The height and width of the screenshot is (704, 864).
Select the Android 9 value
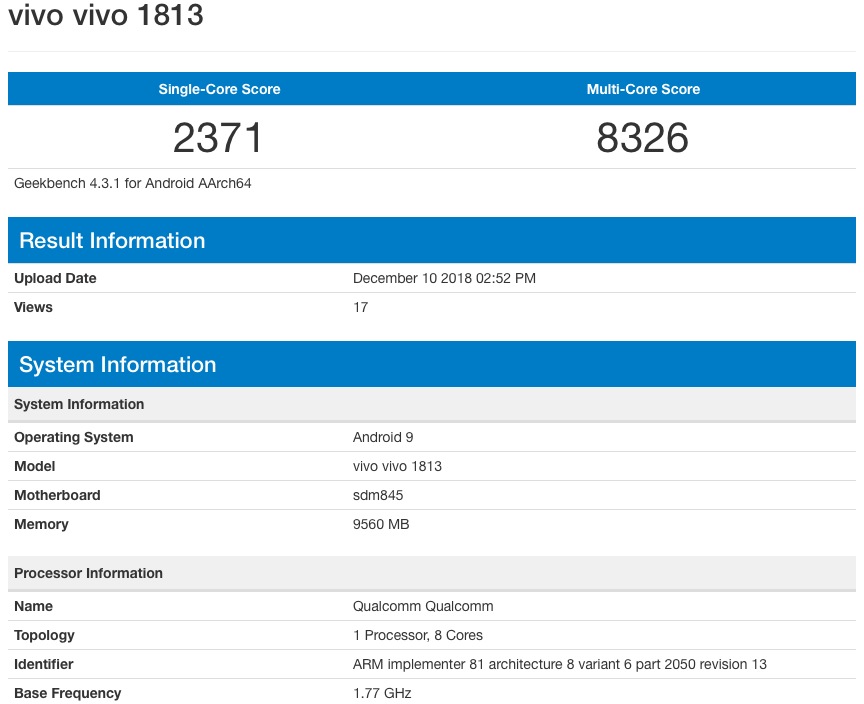(x=383, y=437)
